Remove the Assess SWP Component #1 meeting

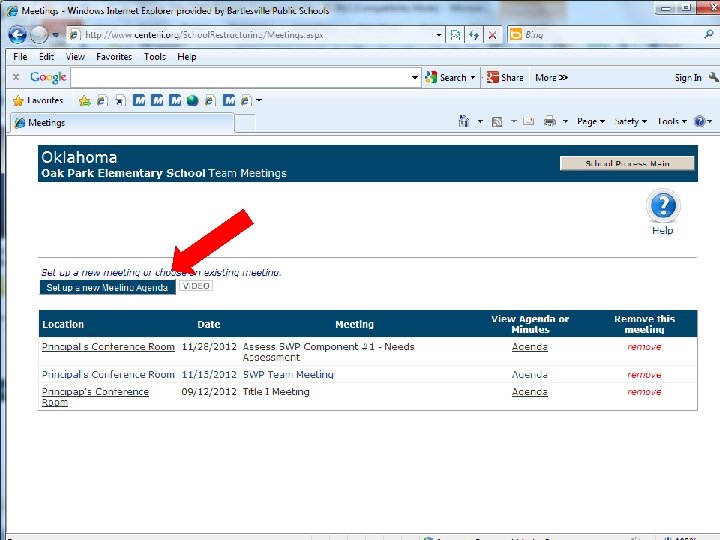644,347
